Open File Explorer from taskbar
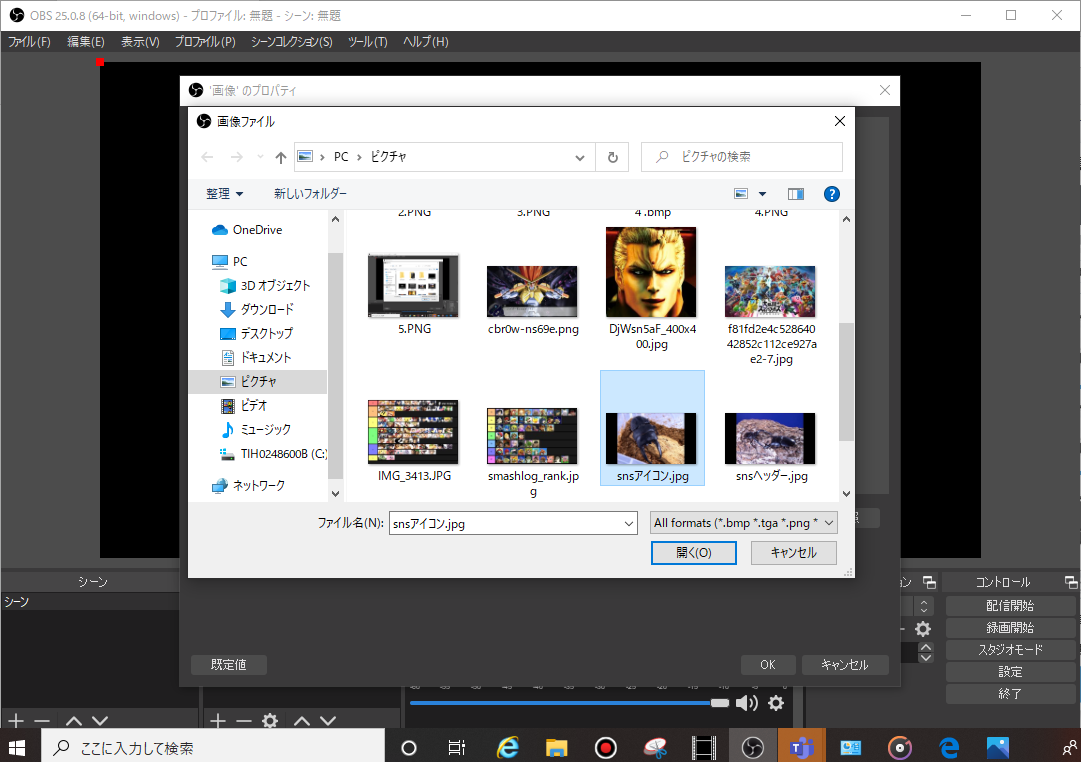The width and height of the screenshot is (1081, 762). pyautogui.click(x=556, y=748)
